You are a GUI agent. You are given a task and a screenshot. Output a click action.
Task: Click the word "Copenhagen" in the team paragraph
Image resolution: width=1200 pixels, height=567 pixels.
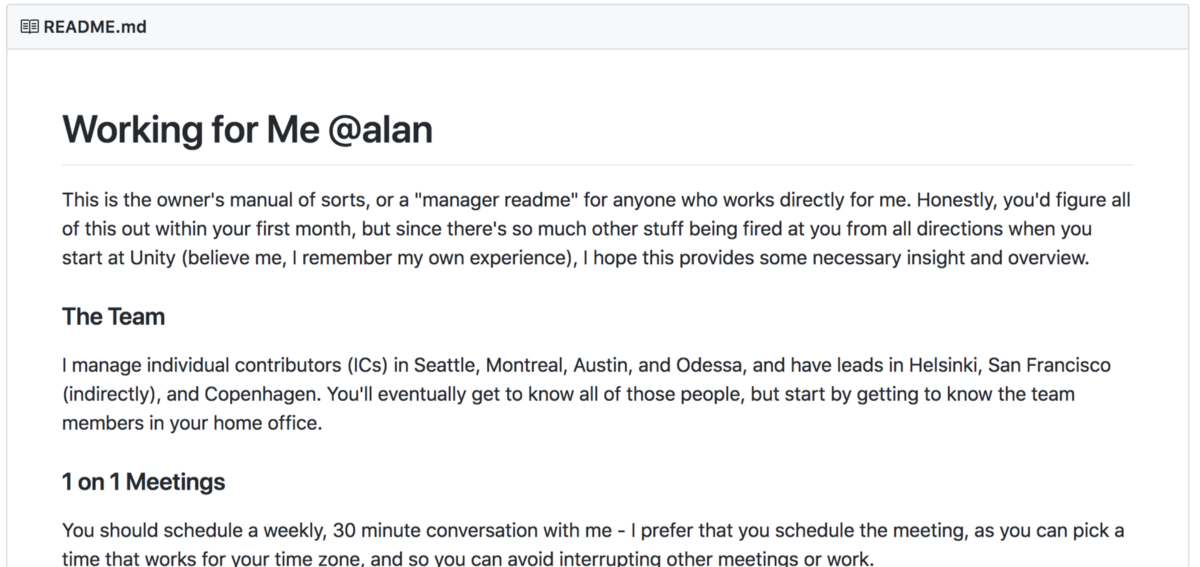pyautogui.click(x=250, y=394)
